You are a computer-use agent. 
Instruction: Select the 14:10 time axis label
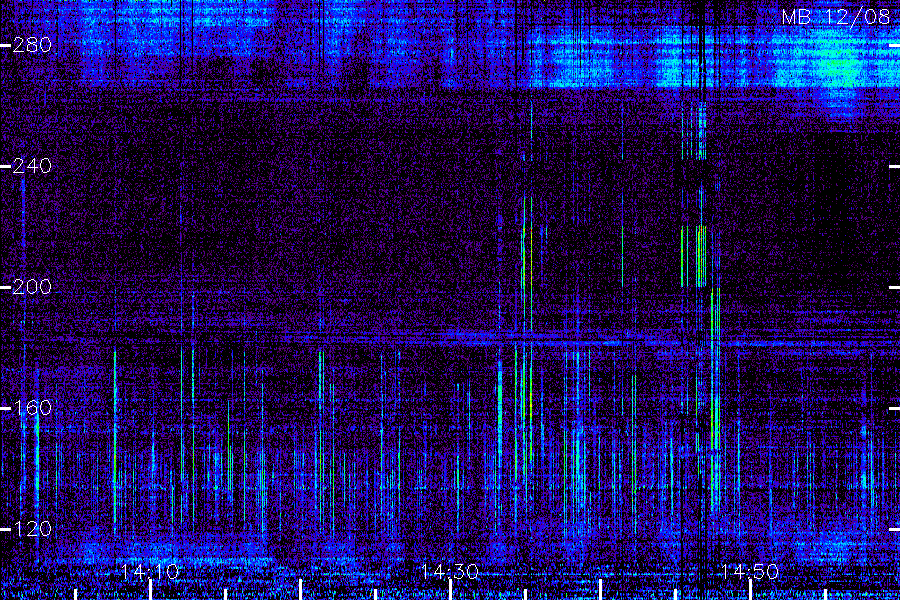pos(150,572)
